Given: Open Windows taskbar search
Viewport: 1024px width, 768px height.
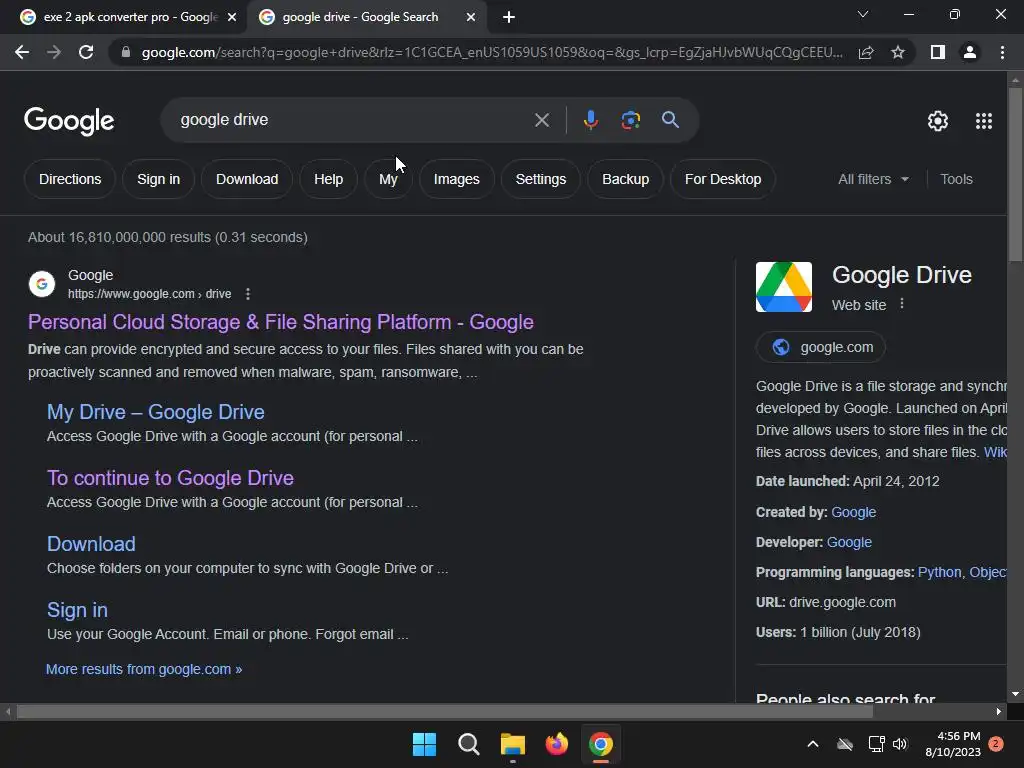Looking at the screenshot, I should pyautogui.click(x=468, y=744).
